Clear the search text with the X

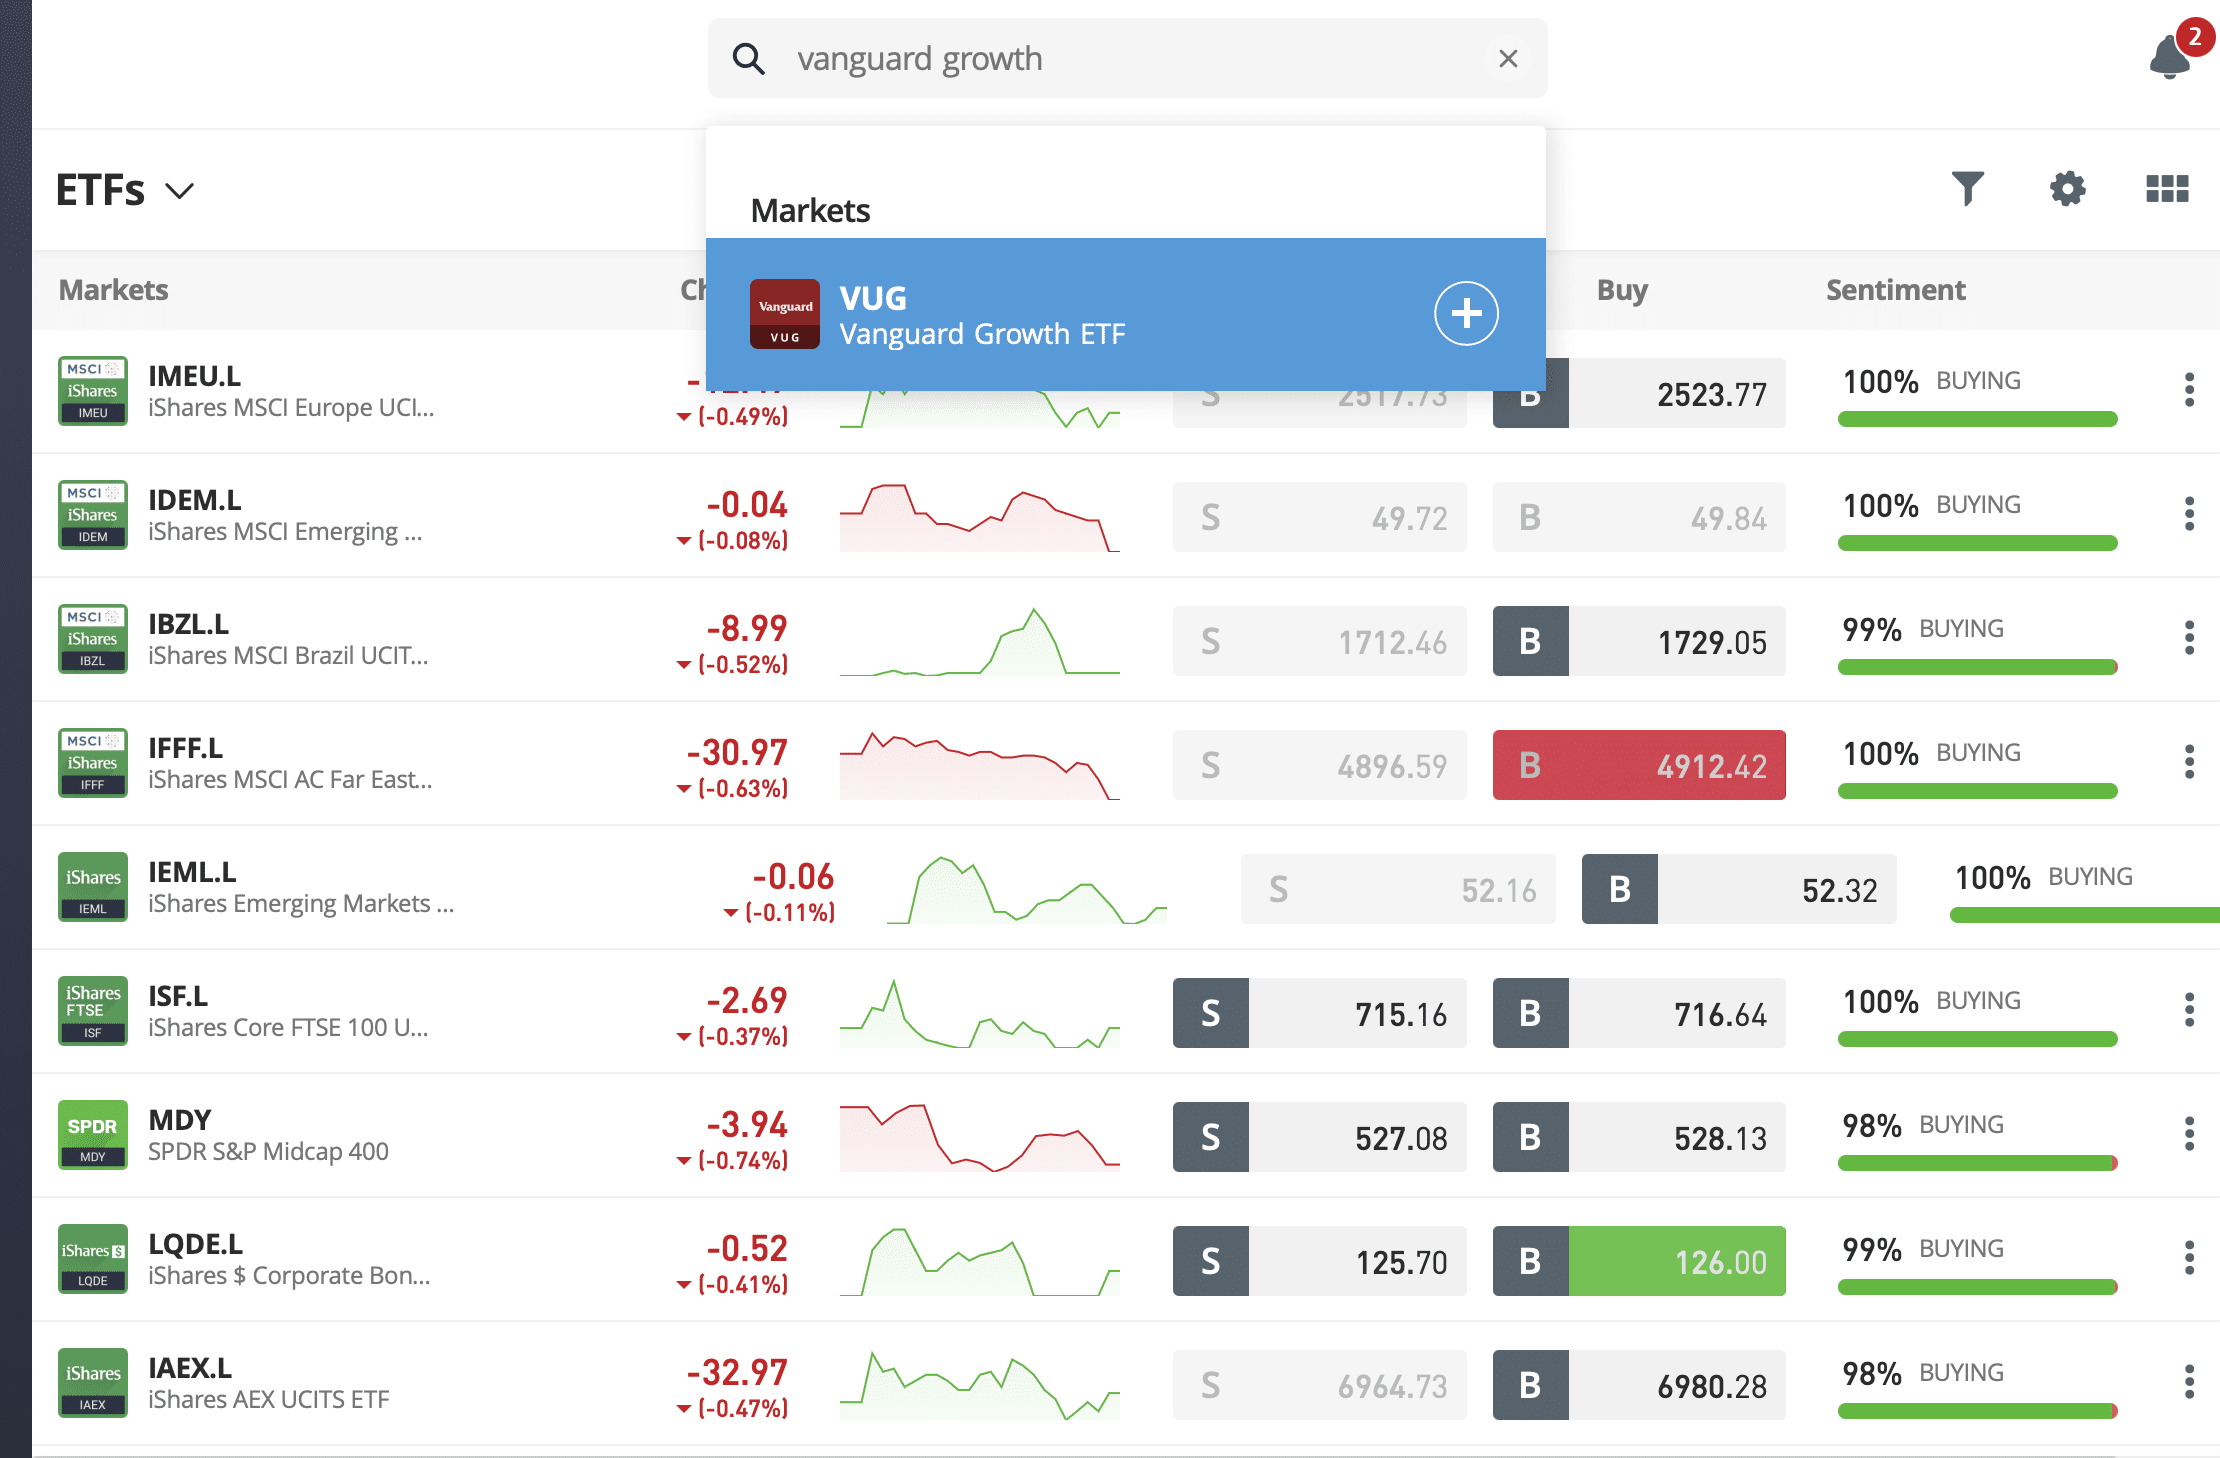tap(1508, 59)
